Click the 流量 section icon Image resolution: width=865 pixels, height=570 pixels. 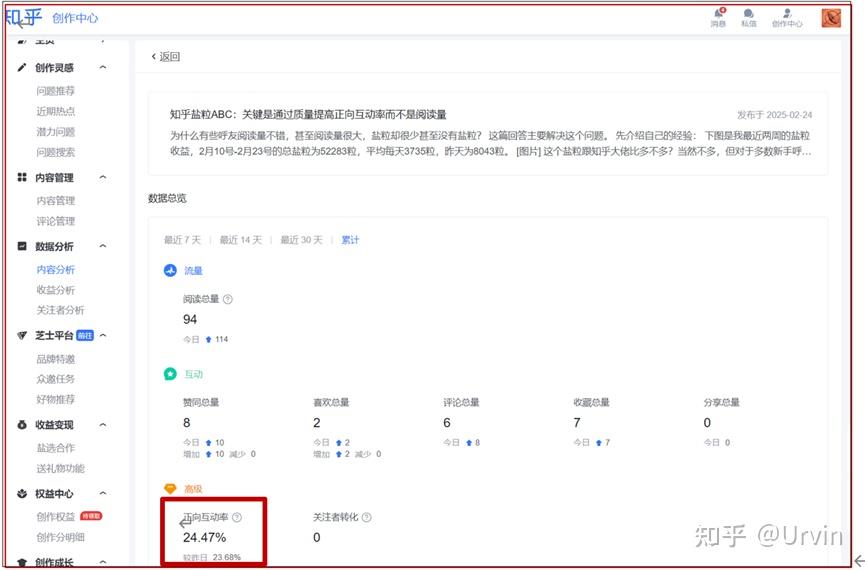(x=170, y=271)
